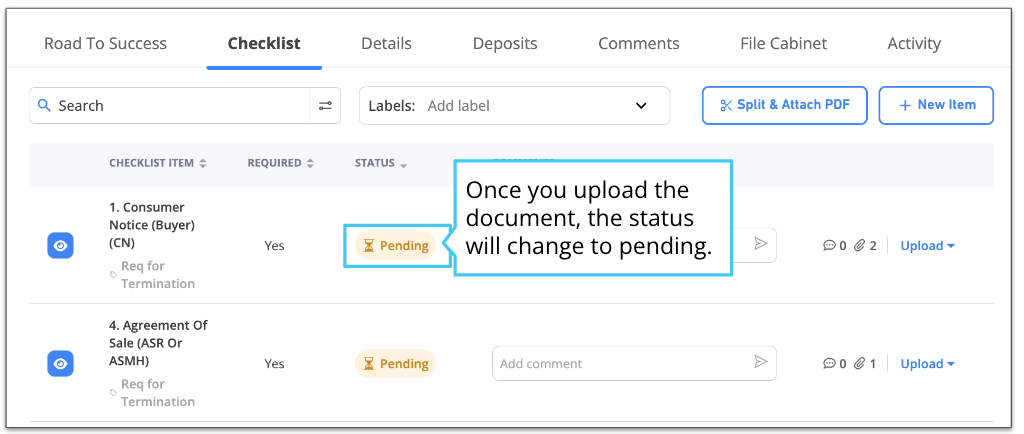Click the Pending status badge for Agreement Of Sale
Viewport: 1024px width, 434px height.
click(x=395, y=364)
